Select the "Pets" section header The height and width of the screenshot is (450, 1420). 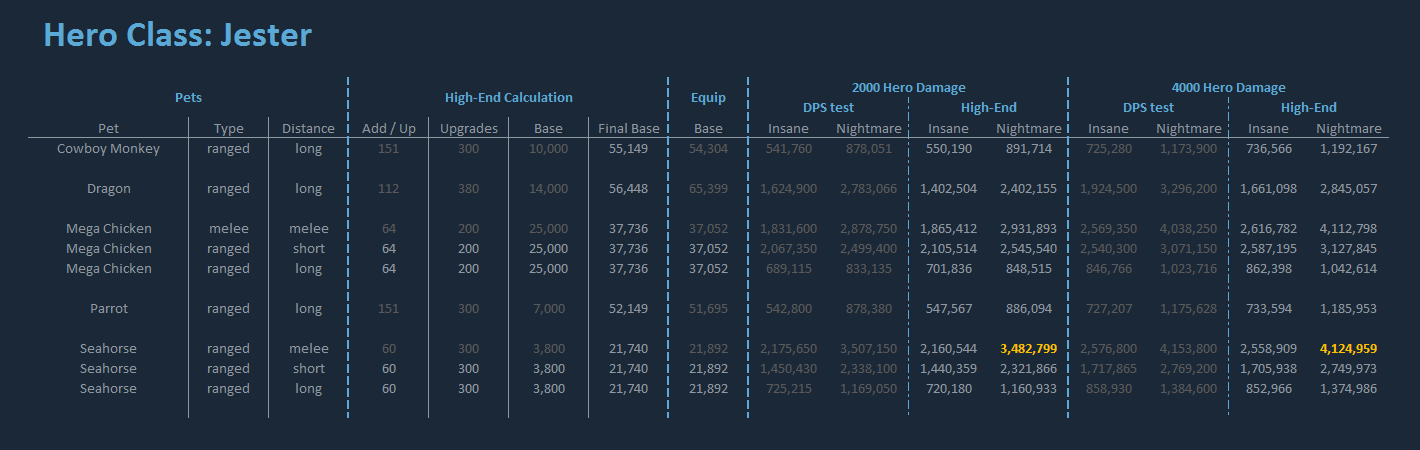[188, 98]
